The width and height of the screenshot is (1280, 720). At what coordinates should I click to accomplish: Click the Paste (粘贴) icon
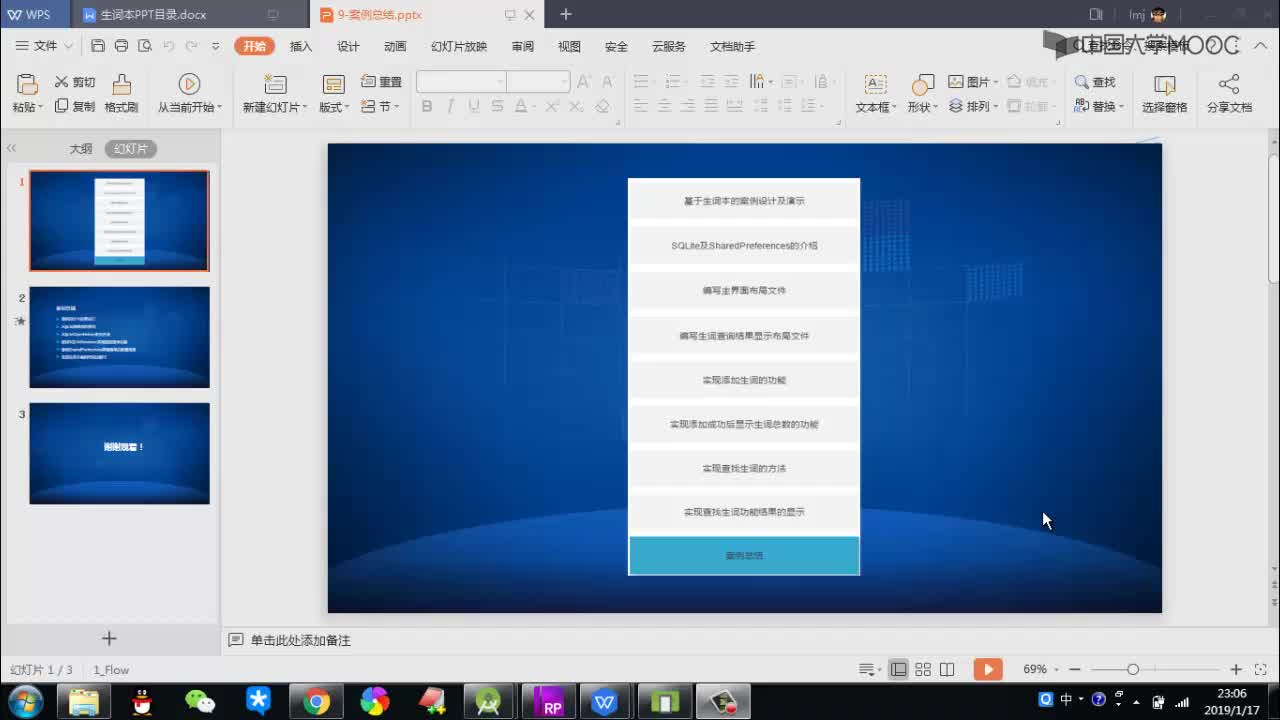[x=27, y=84]
